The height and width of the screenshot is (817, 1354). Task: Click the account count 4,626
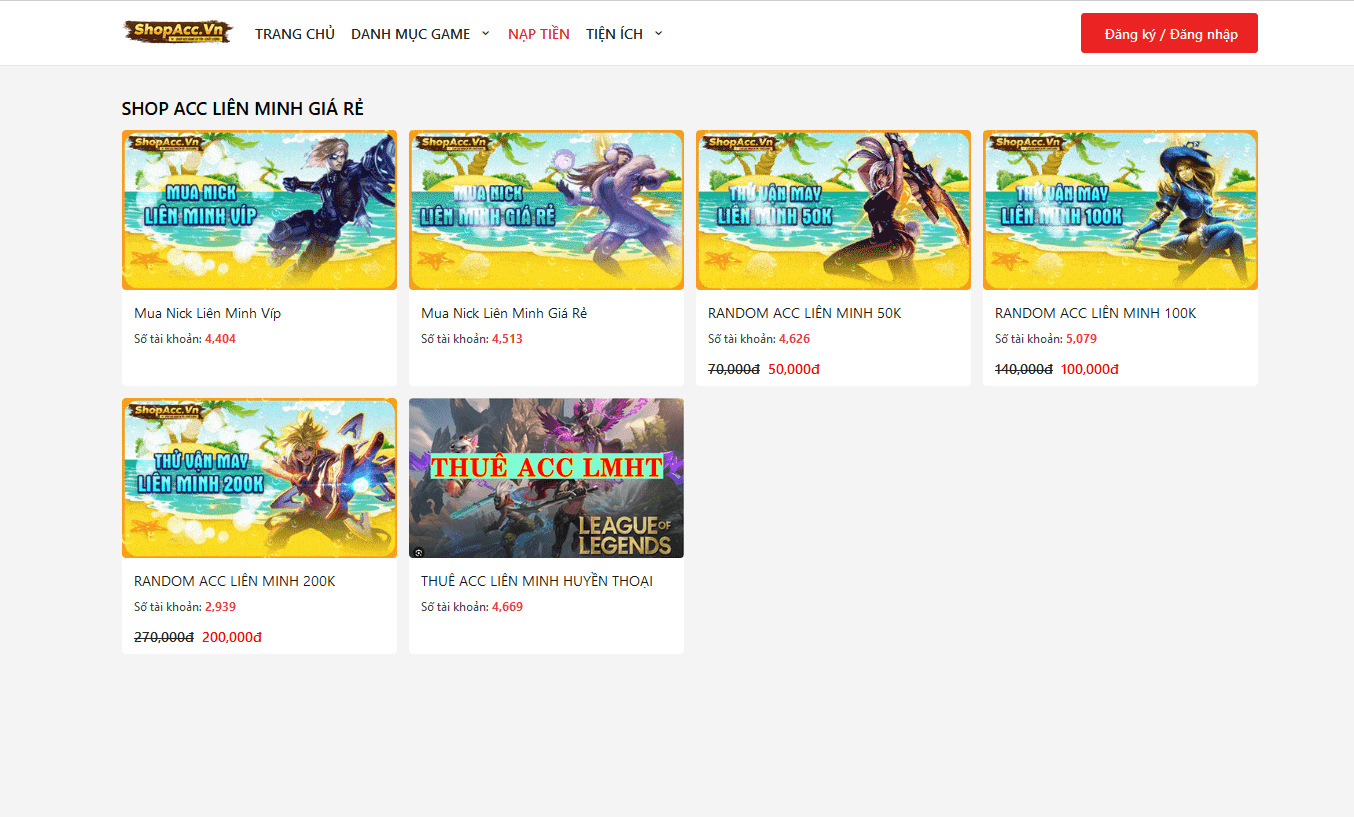(x=794, y=339)
